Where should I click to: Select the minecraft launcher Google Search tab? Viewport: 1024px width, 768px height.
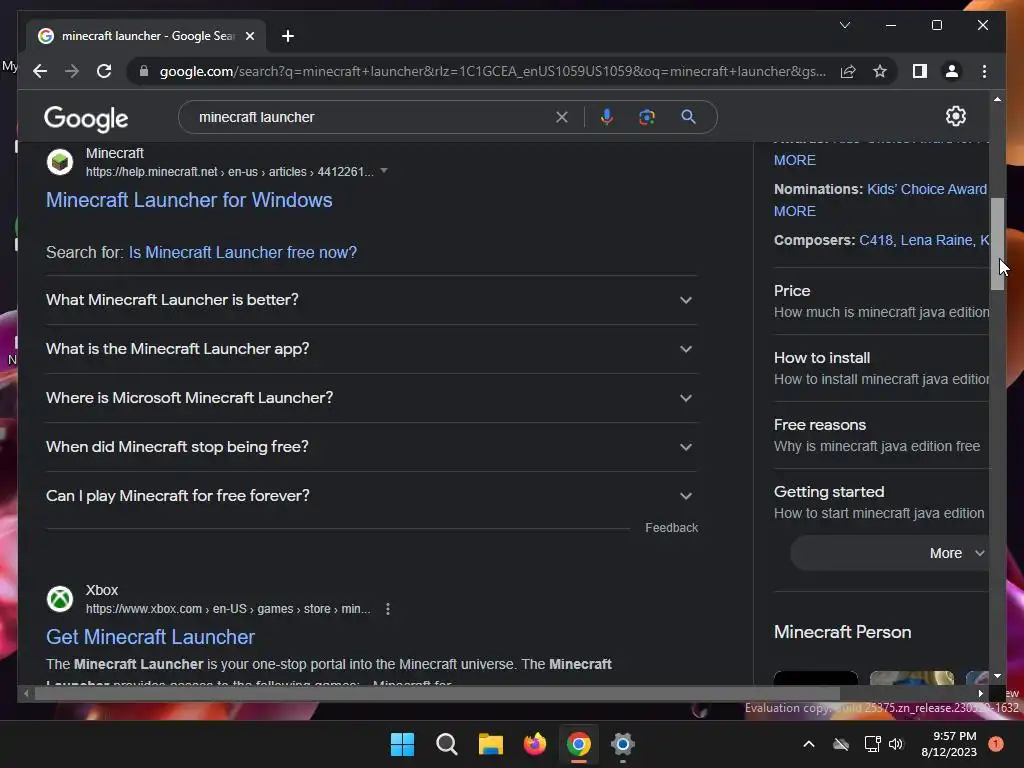coord(146,36)
